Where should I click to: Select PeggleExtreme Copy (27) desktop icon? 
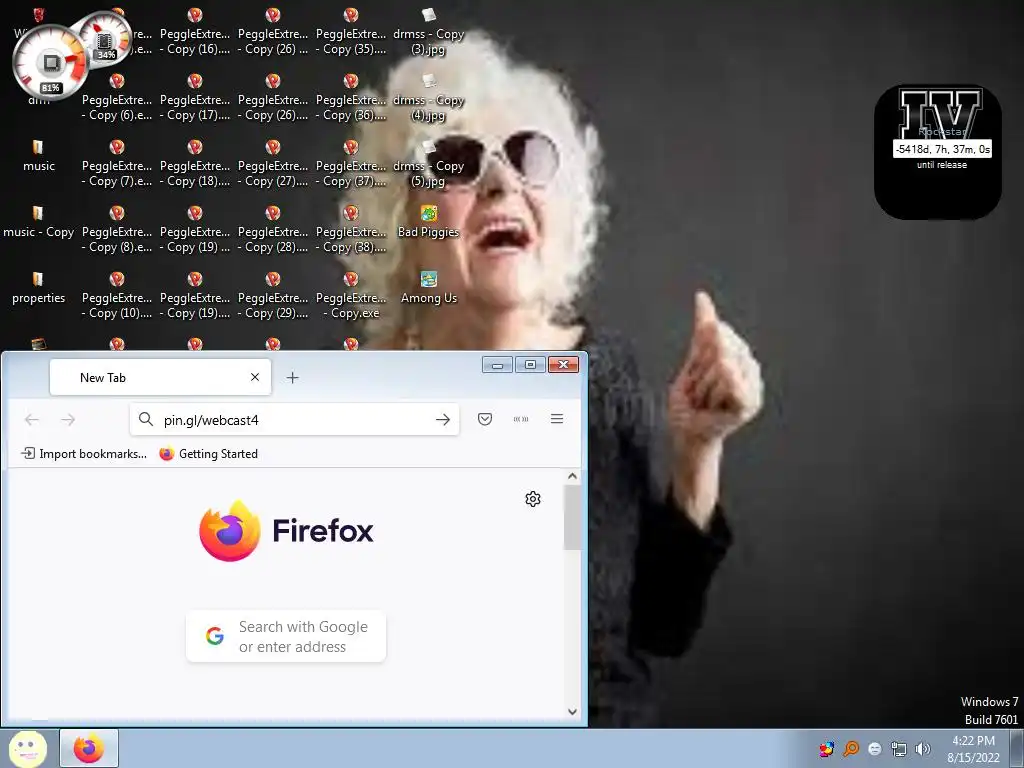click(x=273, y=163)
